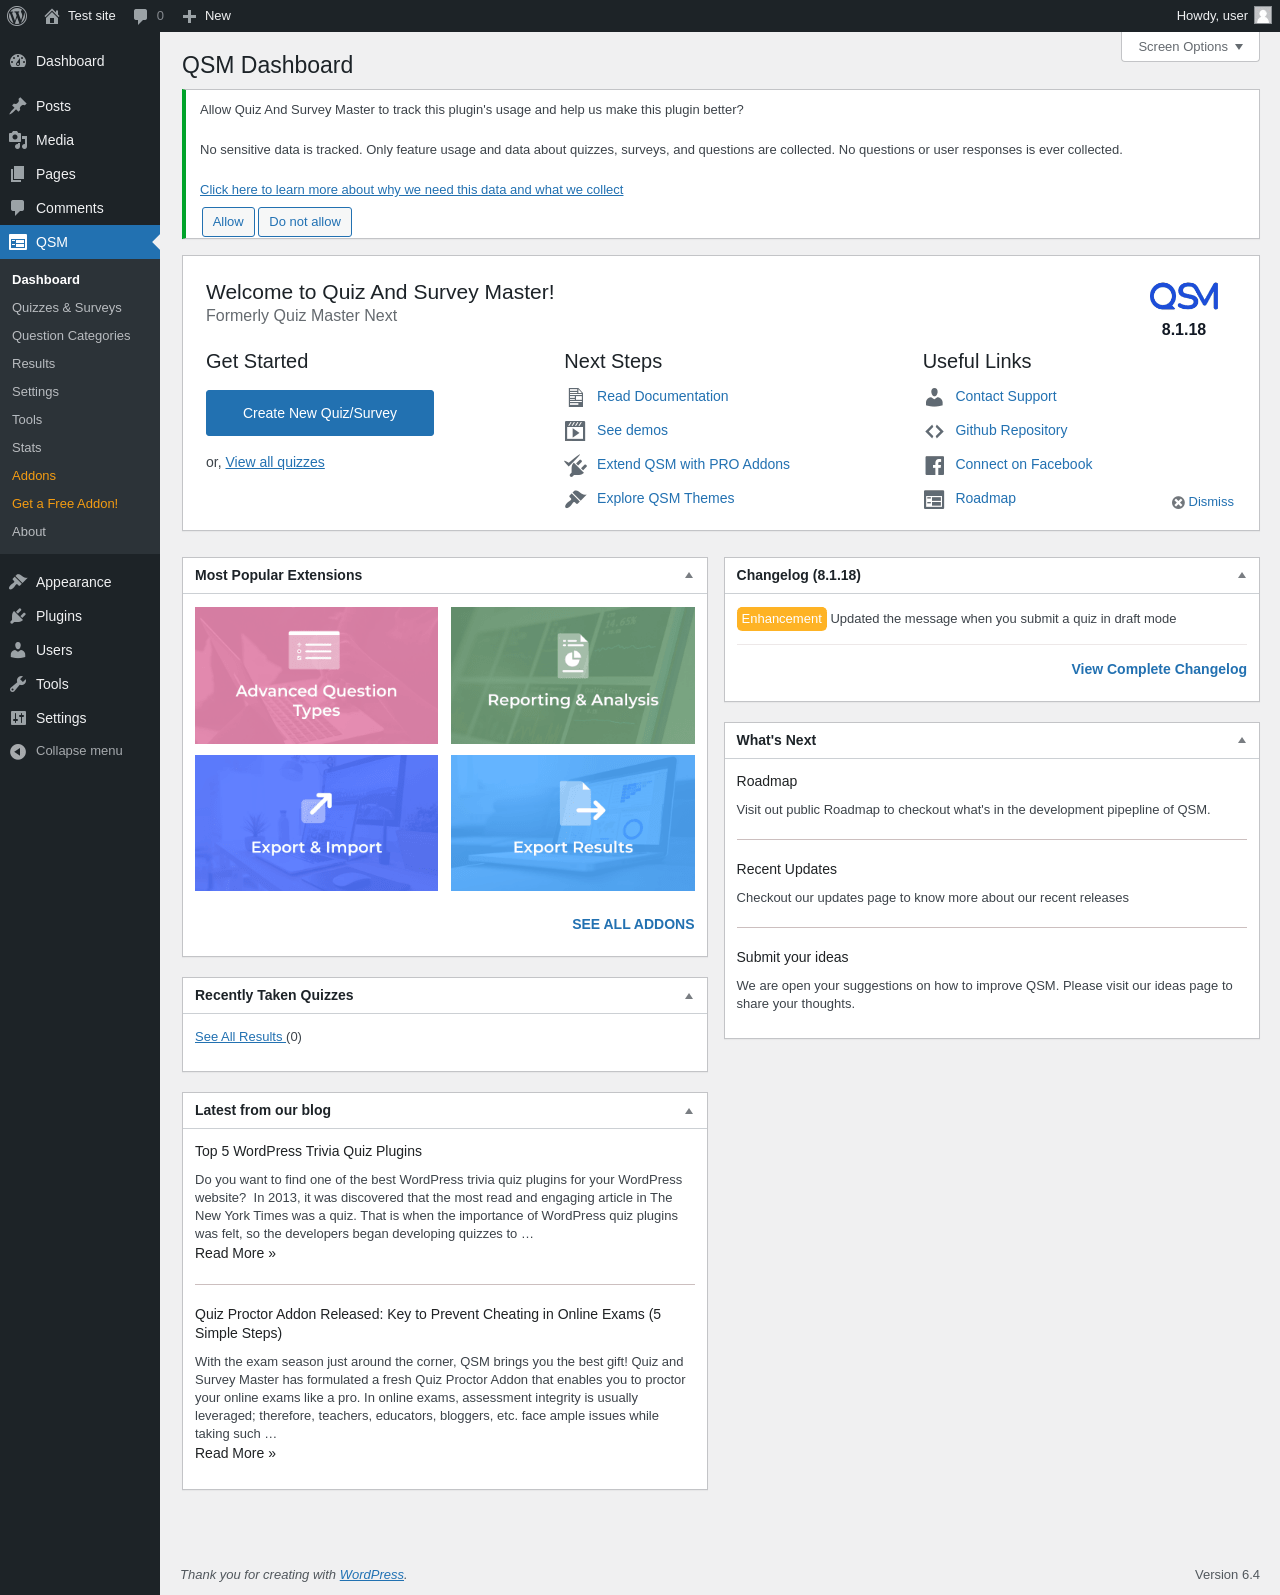Click the Enhancement changelog tag
The image size is (1280, 1595).
[x=781, y=619]
